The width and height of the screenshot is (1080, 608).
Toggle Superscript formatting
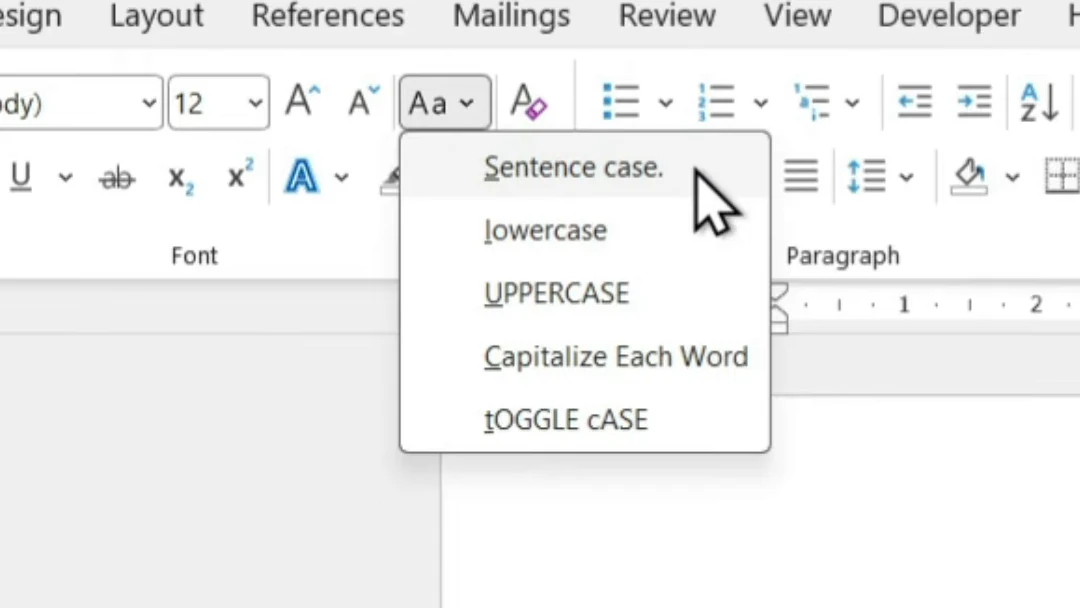tap(240, 175)
